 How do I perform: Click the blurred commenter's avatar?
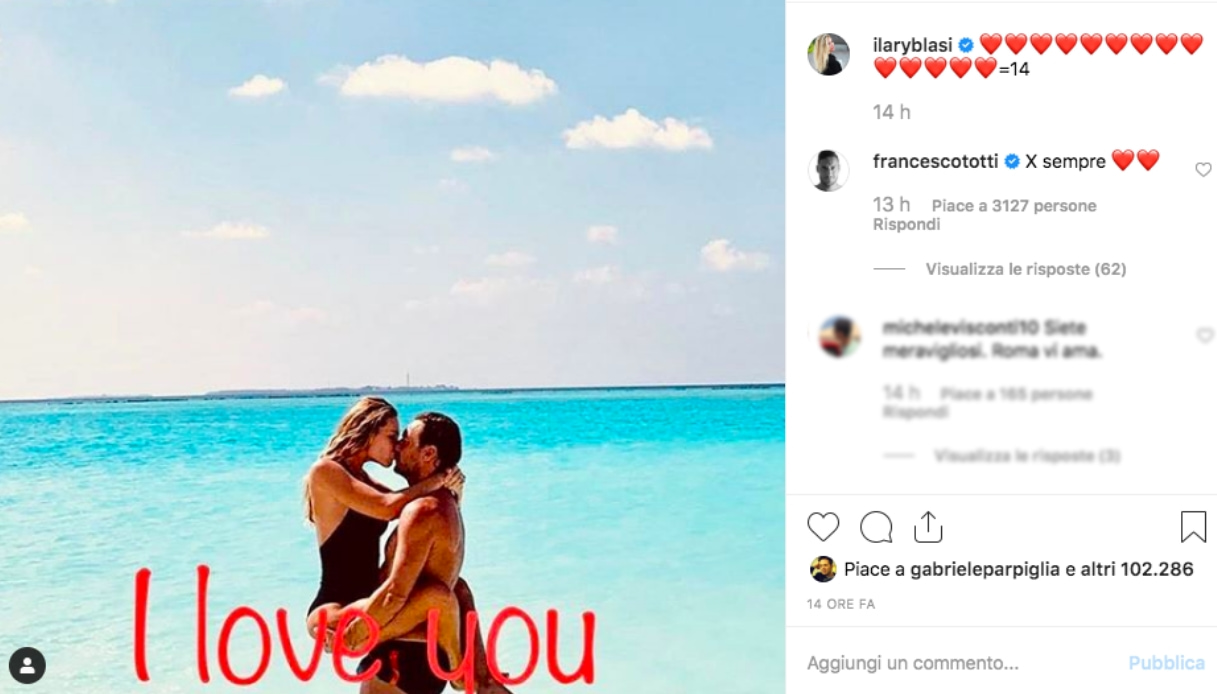[x=838, y=336]
